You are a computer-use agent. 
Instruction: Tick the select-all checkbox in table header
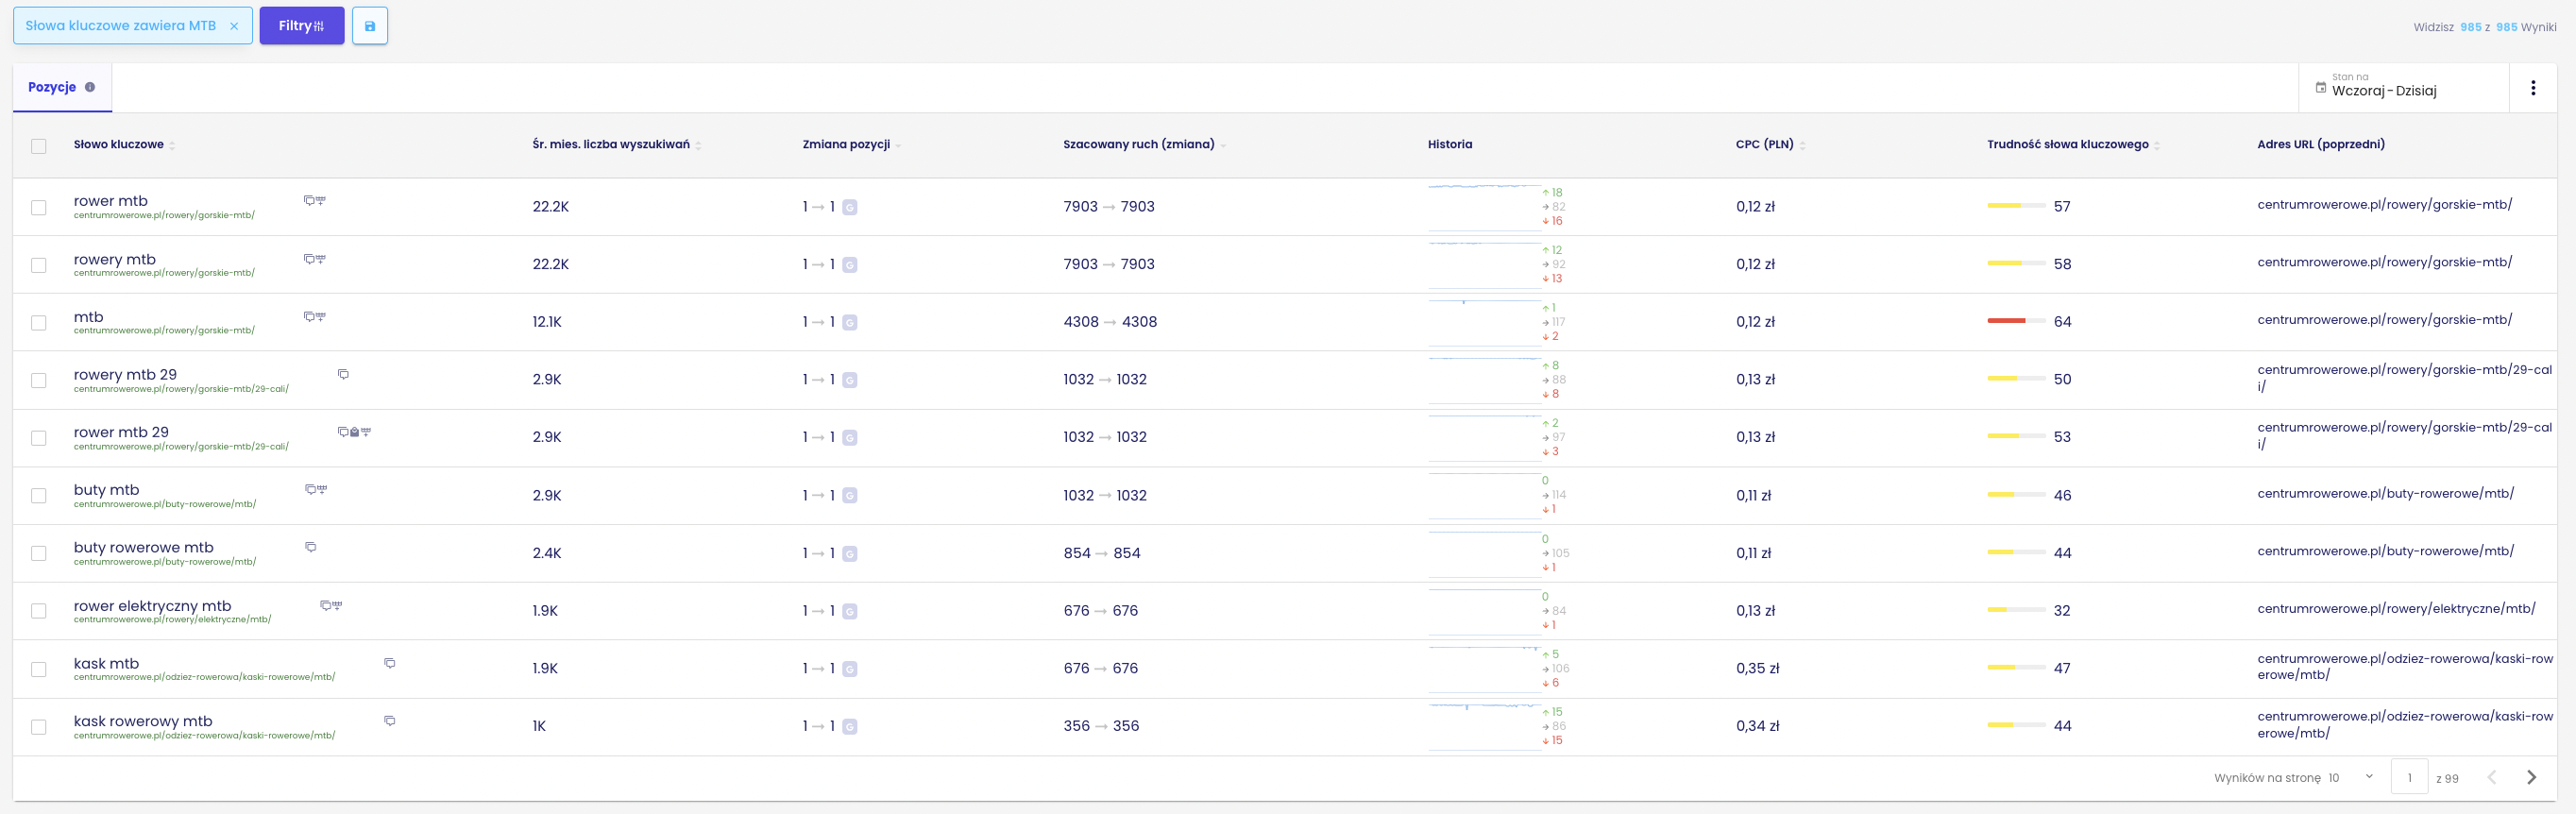point(39,146)
